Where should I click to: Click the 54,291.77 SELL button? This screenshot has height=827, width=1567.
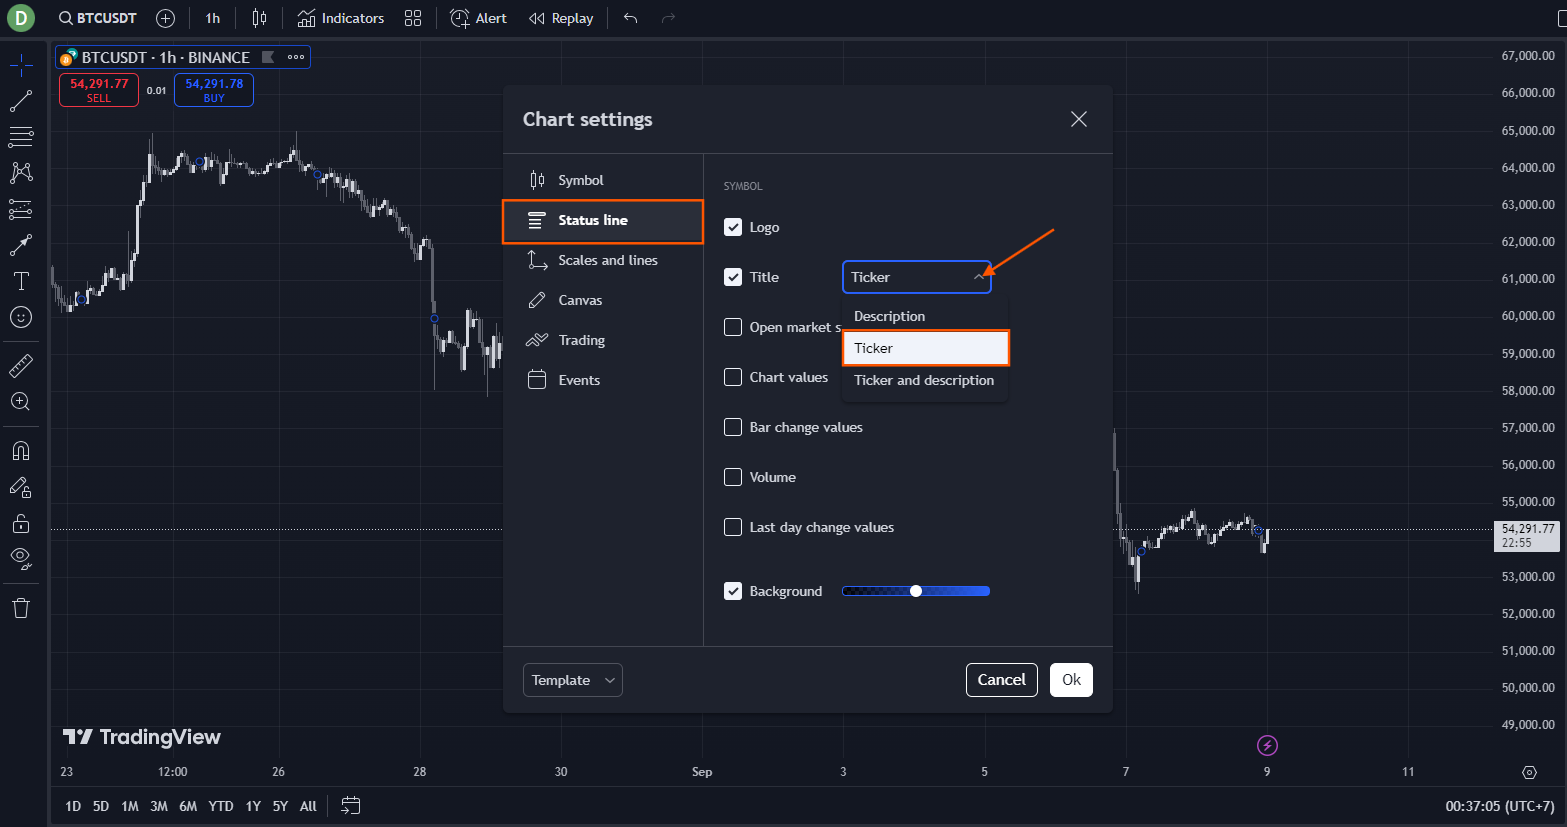(99, 90)
